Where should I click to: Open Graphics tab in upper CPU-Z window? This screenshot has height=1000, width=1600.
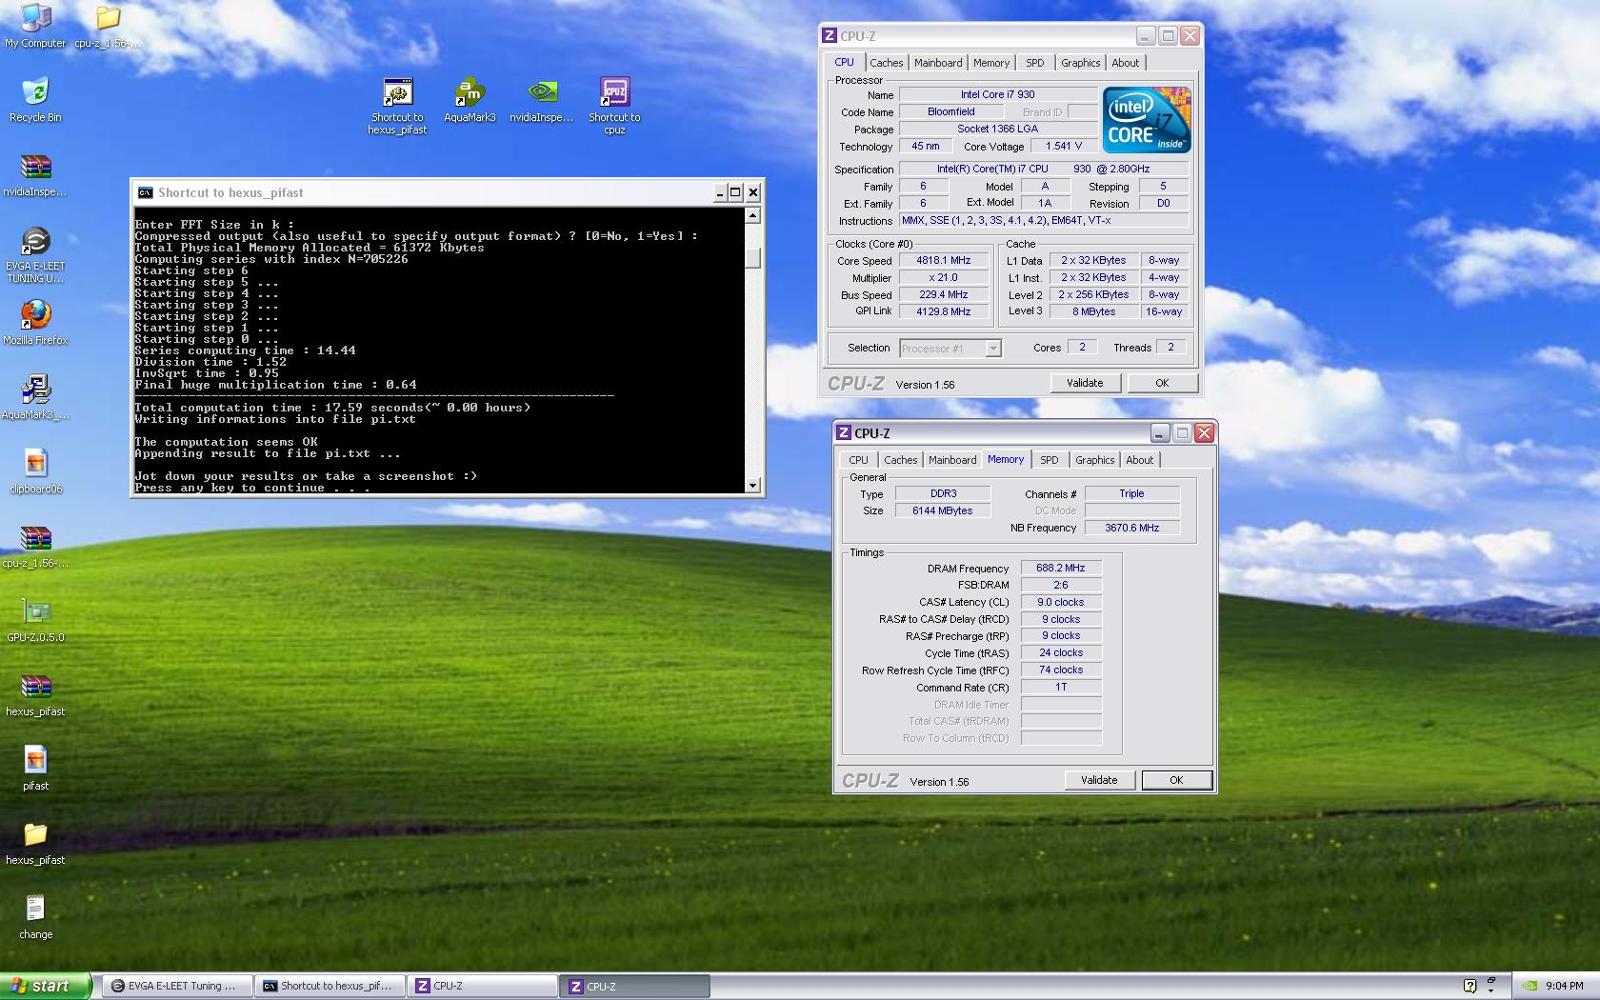[x=1080, y=63]
